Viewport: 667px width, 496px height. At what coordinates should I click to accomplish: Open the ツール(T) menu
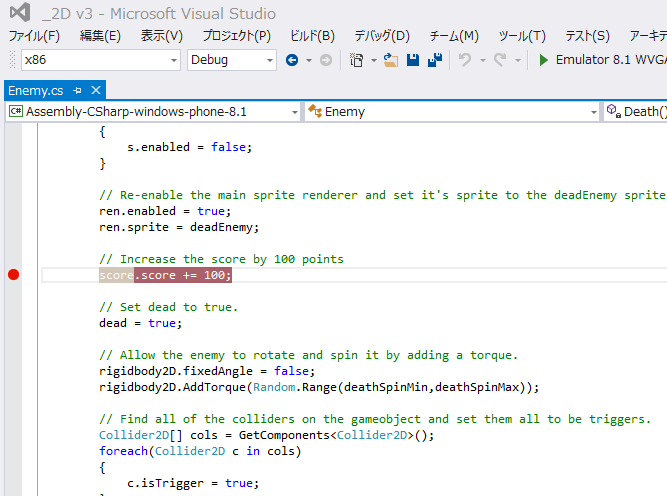pyautogui.click(x=522, y=36)
